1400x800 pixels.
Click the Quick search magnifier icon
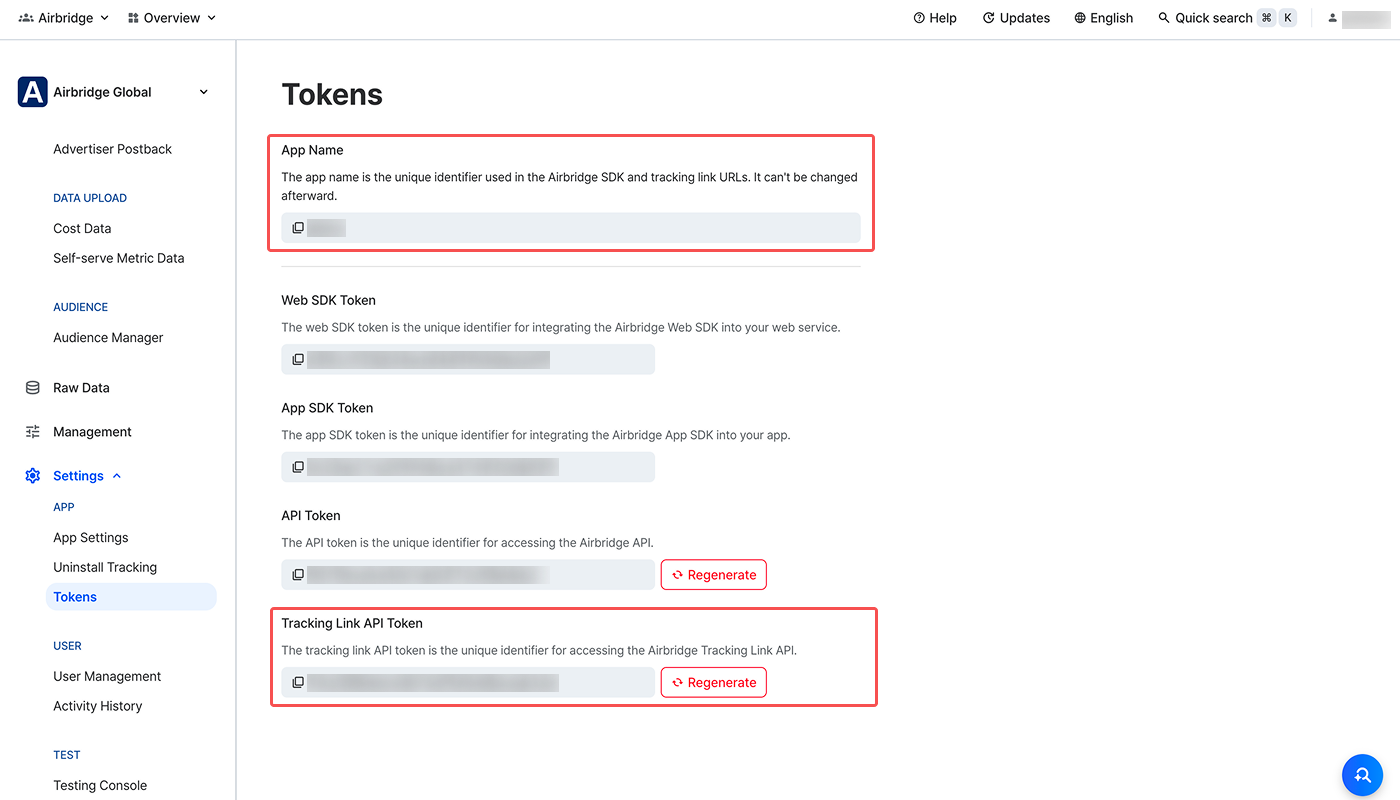click(1164, 18)
